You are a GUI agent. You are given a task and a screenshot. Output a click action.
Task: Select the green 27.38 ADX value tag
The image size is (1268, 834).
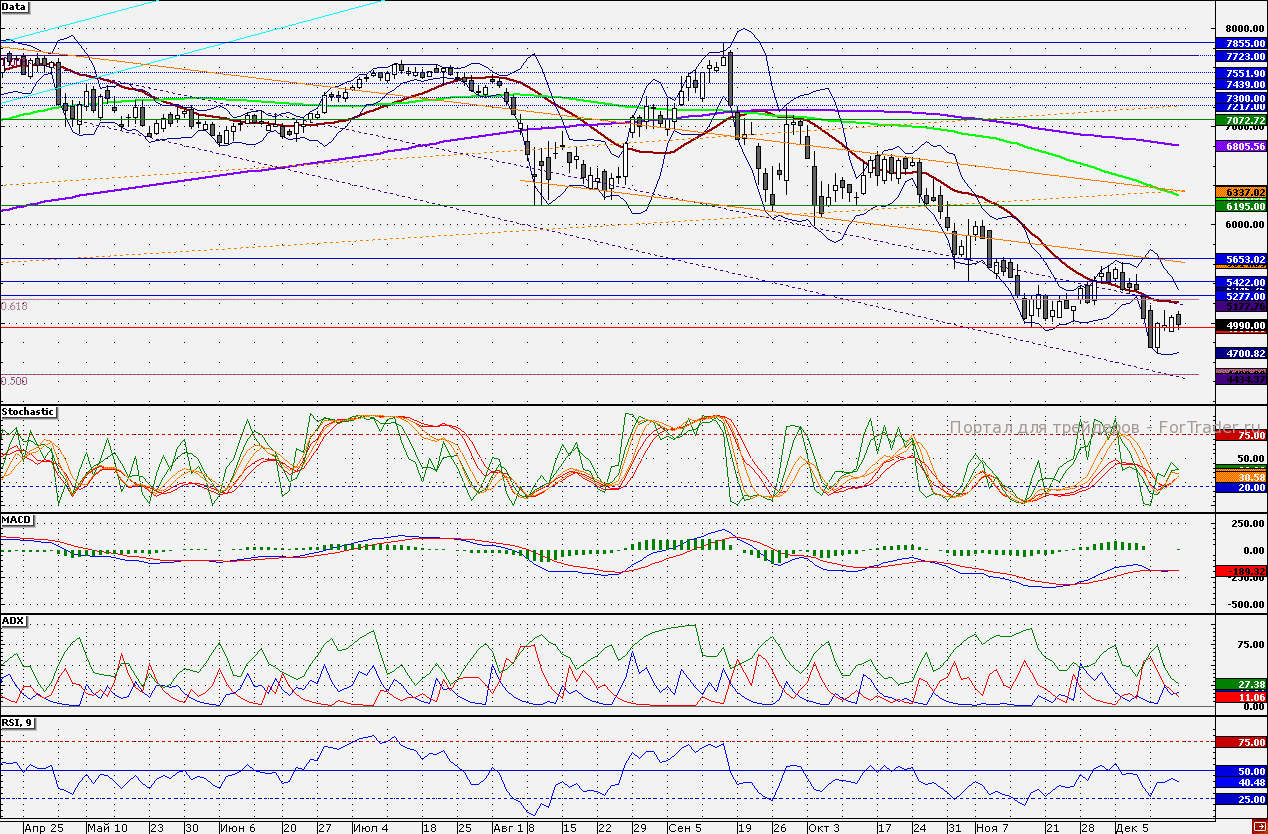[x=1239, y=684]
